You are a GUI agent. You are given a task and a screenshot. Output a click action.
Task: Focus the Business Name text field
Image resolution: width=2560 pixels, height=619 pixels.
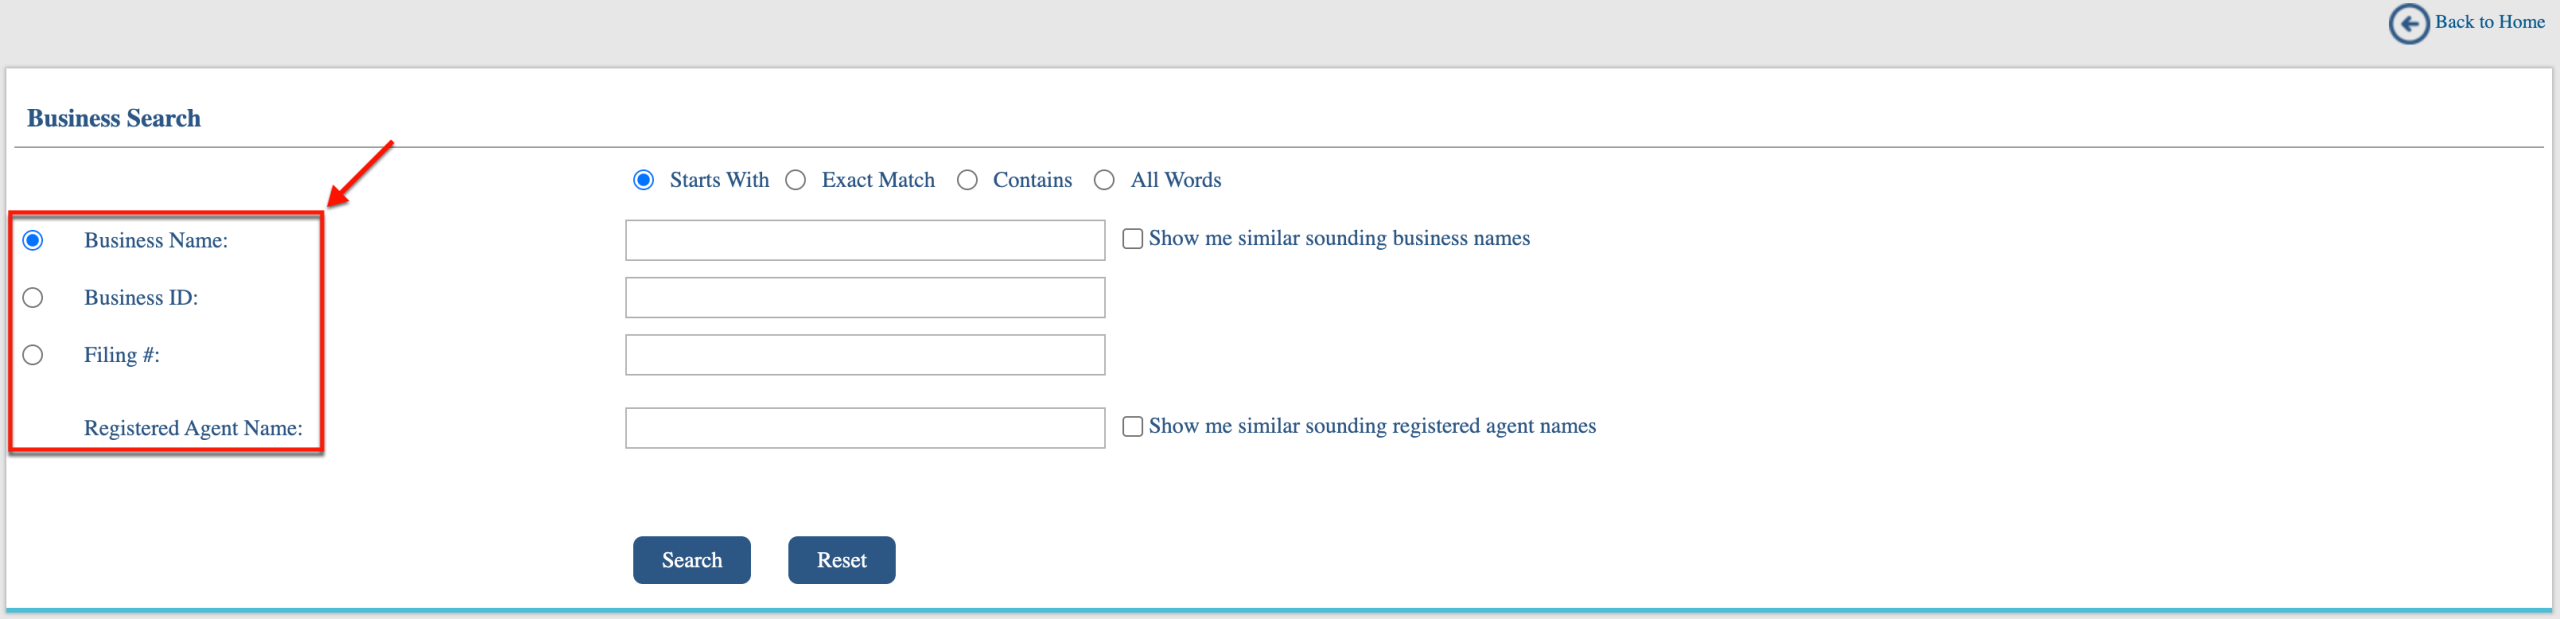pyautogui.click(x=865, y=240)
